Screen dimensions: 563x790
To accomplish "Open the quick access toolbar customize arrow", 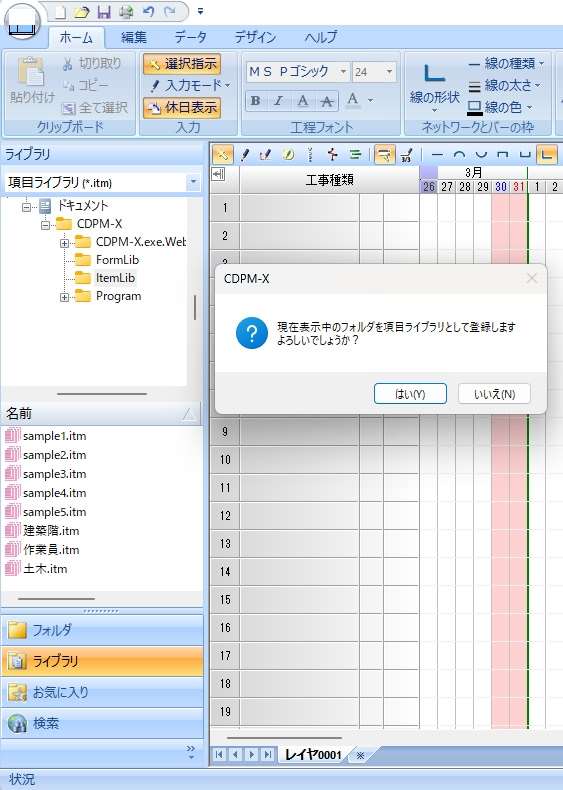I will point(200,12).
